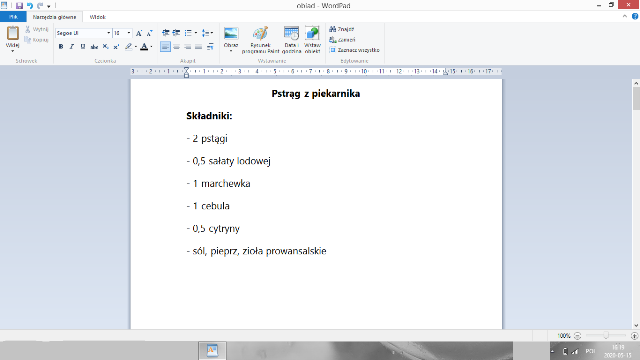Decrease font size with shrink font icon

tap(149, 33)
